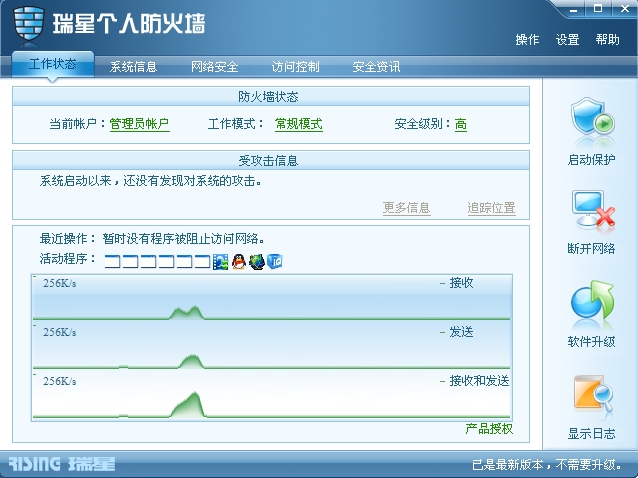Click the 追踪位置 link
Screen dimensions: 638x478
coord(492,208)
